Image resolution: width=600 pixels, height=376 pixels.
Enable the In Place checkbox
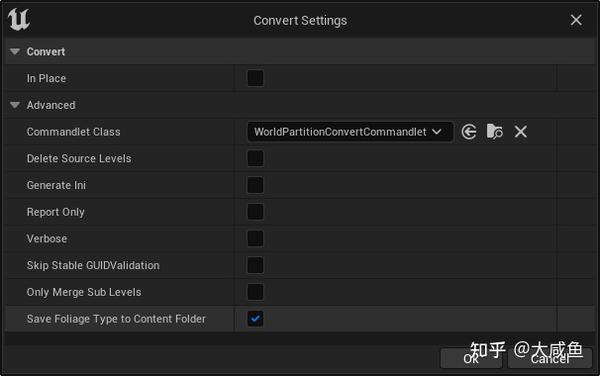tap(255, 78)
